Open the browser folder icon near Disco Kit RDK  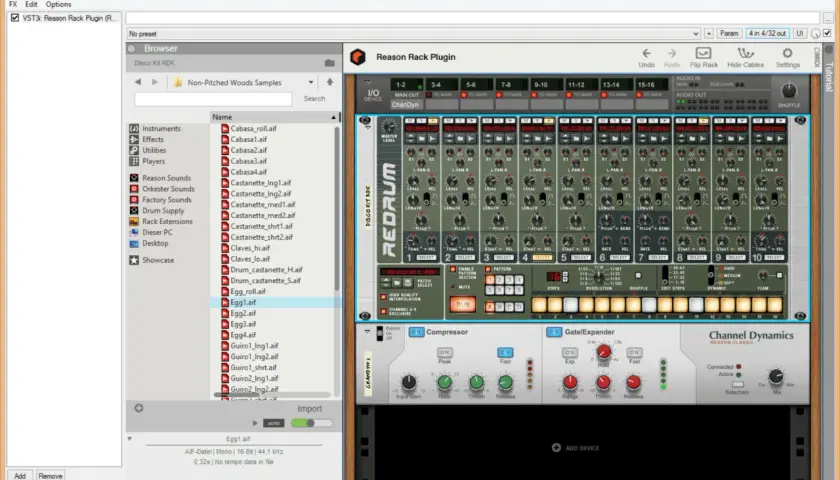pyautogui.click(x=329, y=63)
